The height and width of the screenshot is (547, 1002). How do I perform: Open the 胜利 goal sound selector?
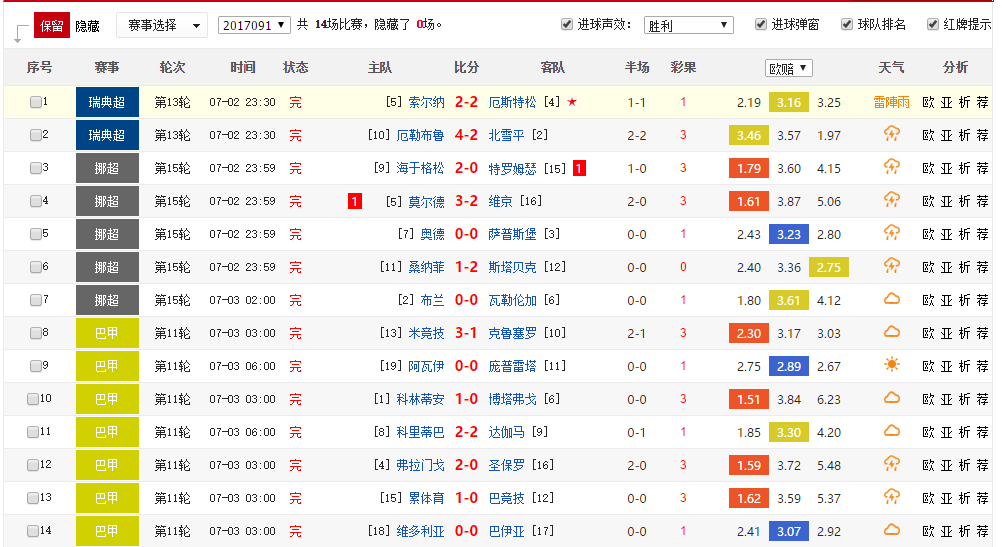pos(688,25)
